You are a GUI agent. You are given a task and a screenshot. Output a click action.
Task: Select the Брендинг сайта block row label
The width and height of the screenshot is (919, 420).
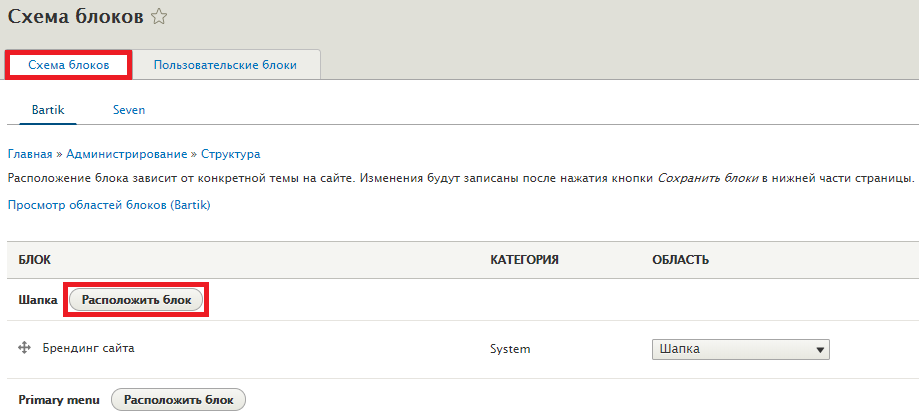(x=89, y=349)
